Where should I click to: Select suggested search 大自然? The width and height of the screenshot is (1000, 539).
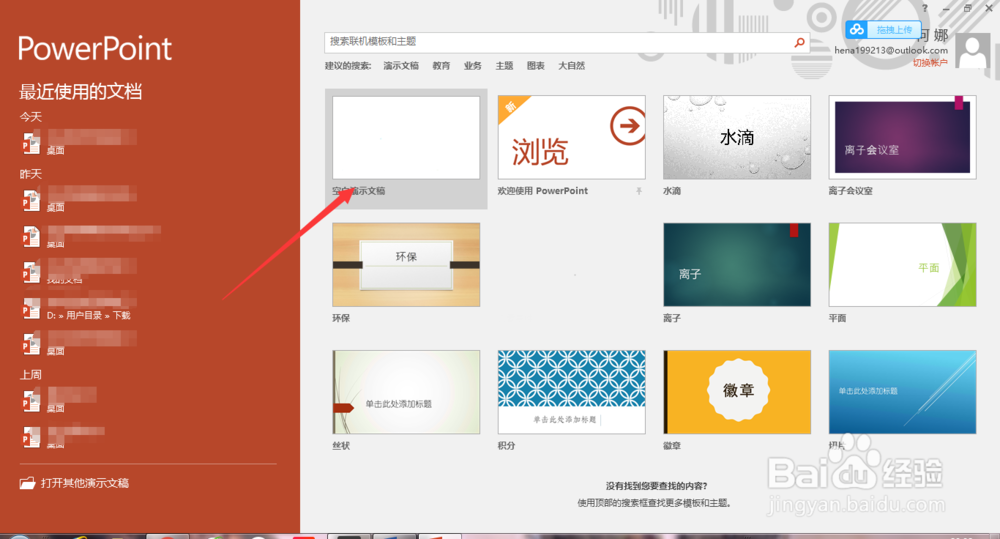coord(571,66)
